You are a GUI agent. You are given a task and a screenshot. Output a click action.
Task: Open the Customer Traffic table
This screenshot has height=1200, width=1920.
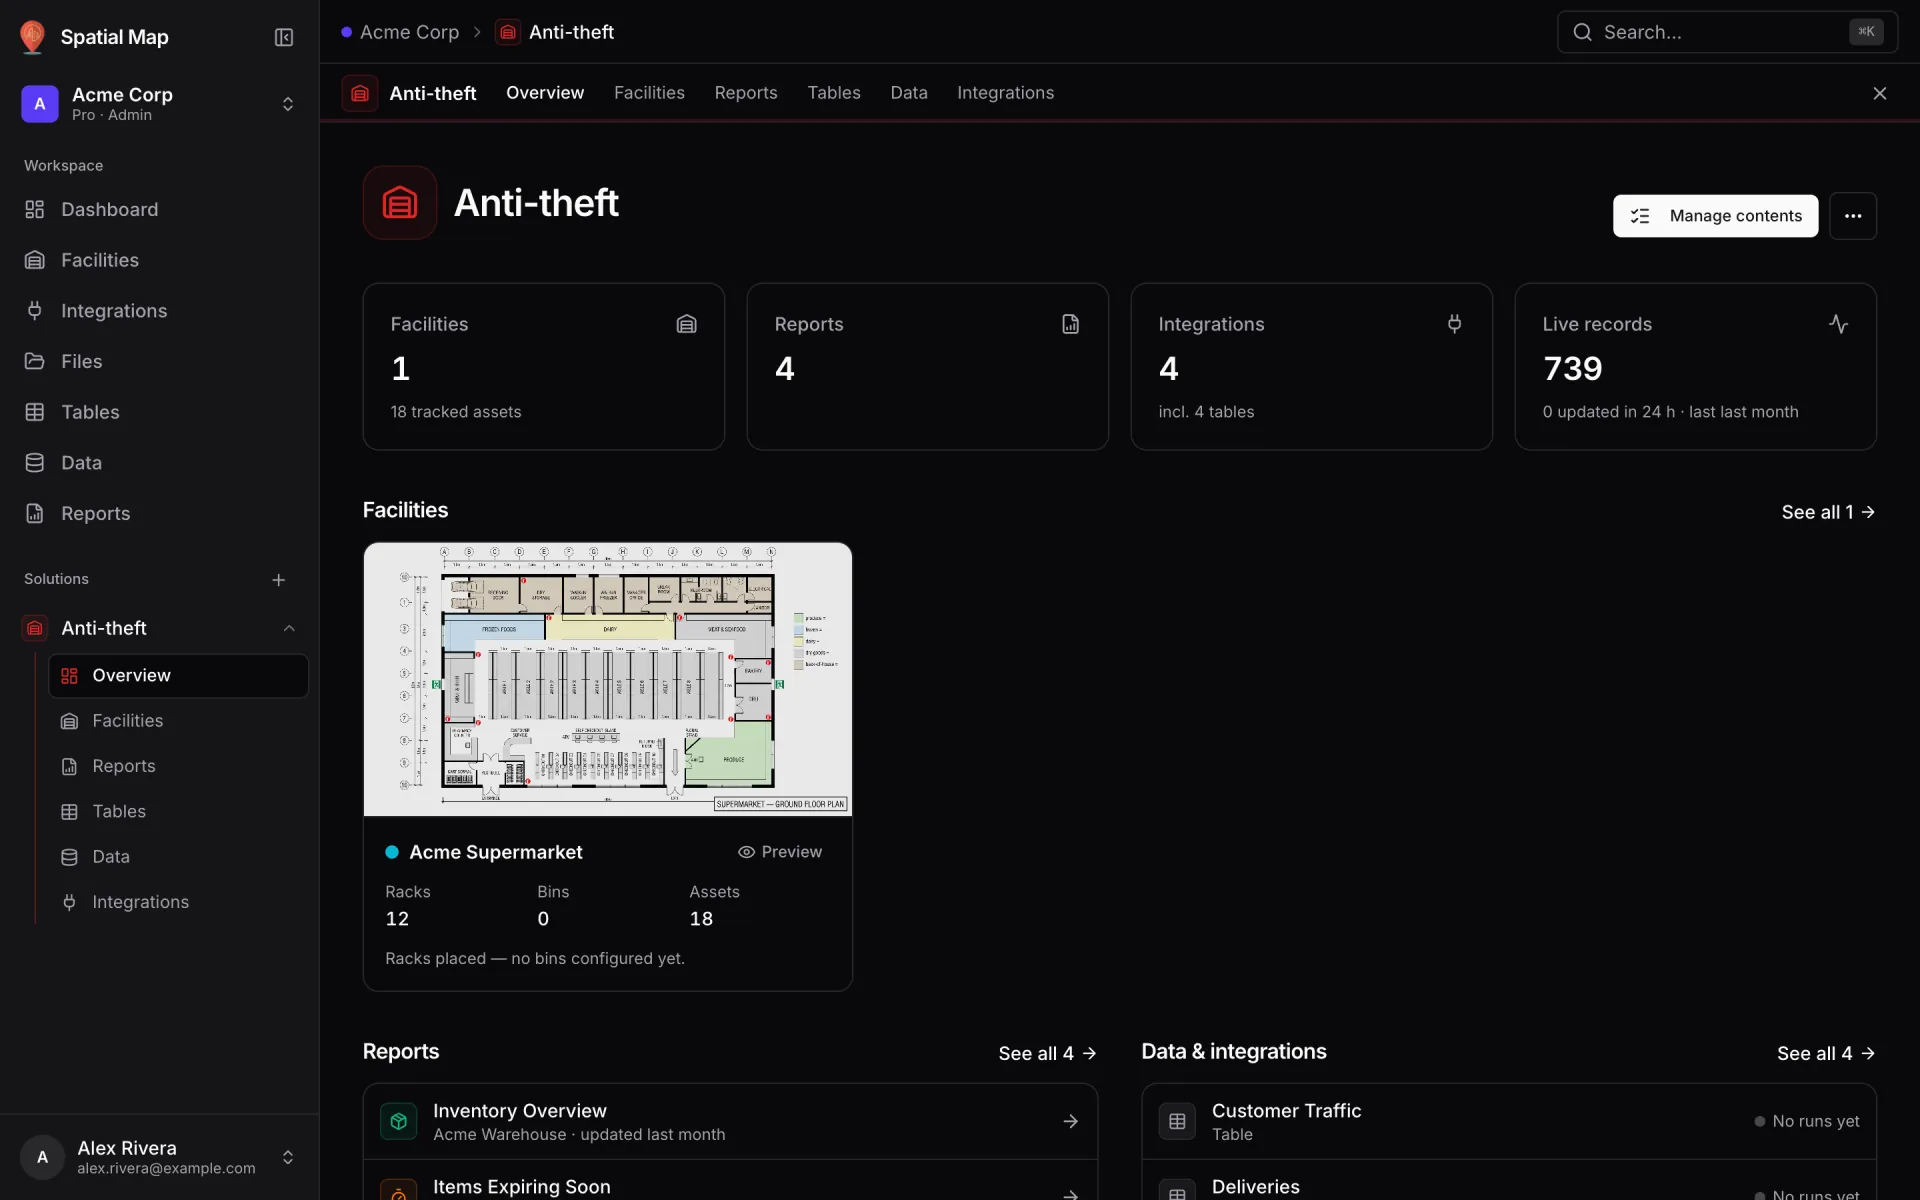pos(1509,1122)
